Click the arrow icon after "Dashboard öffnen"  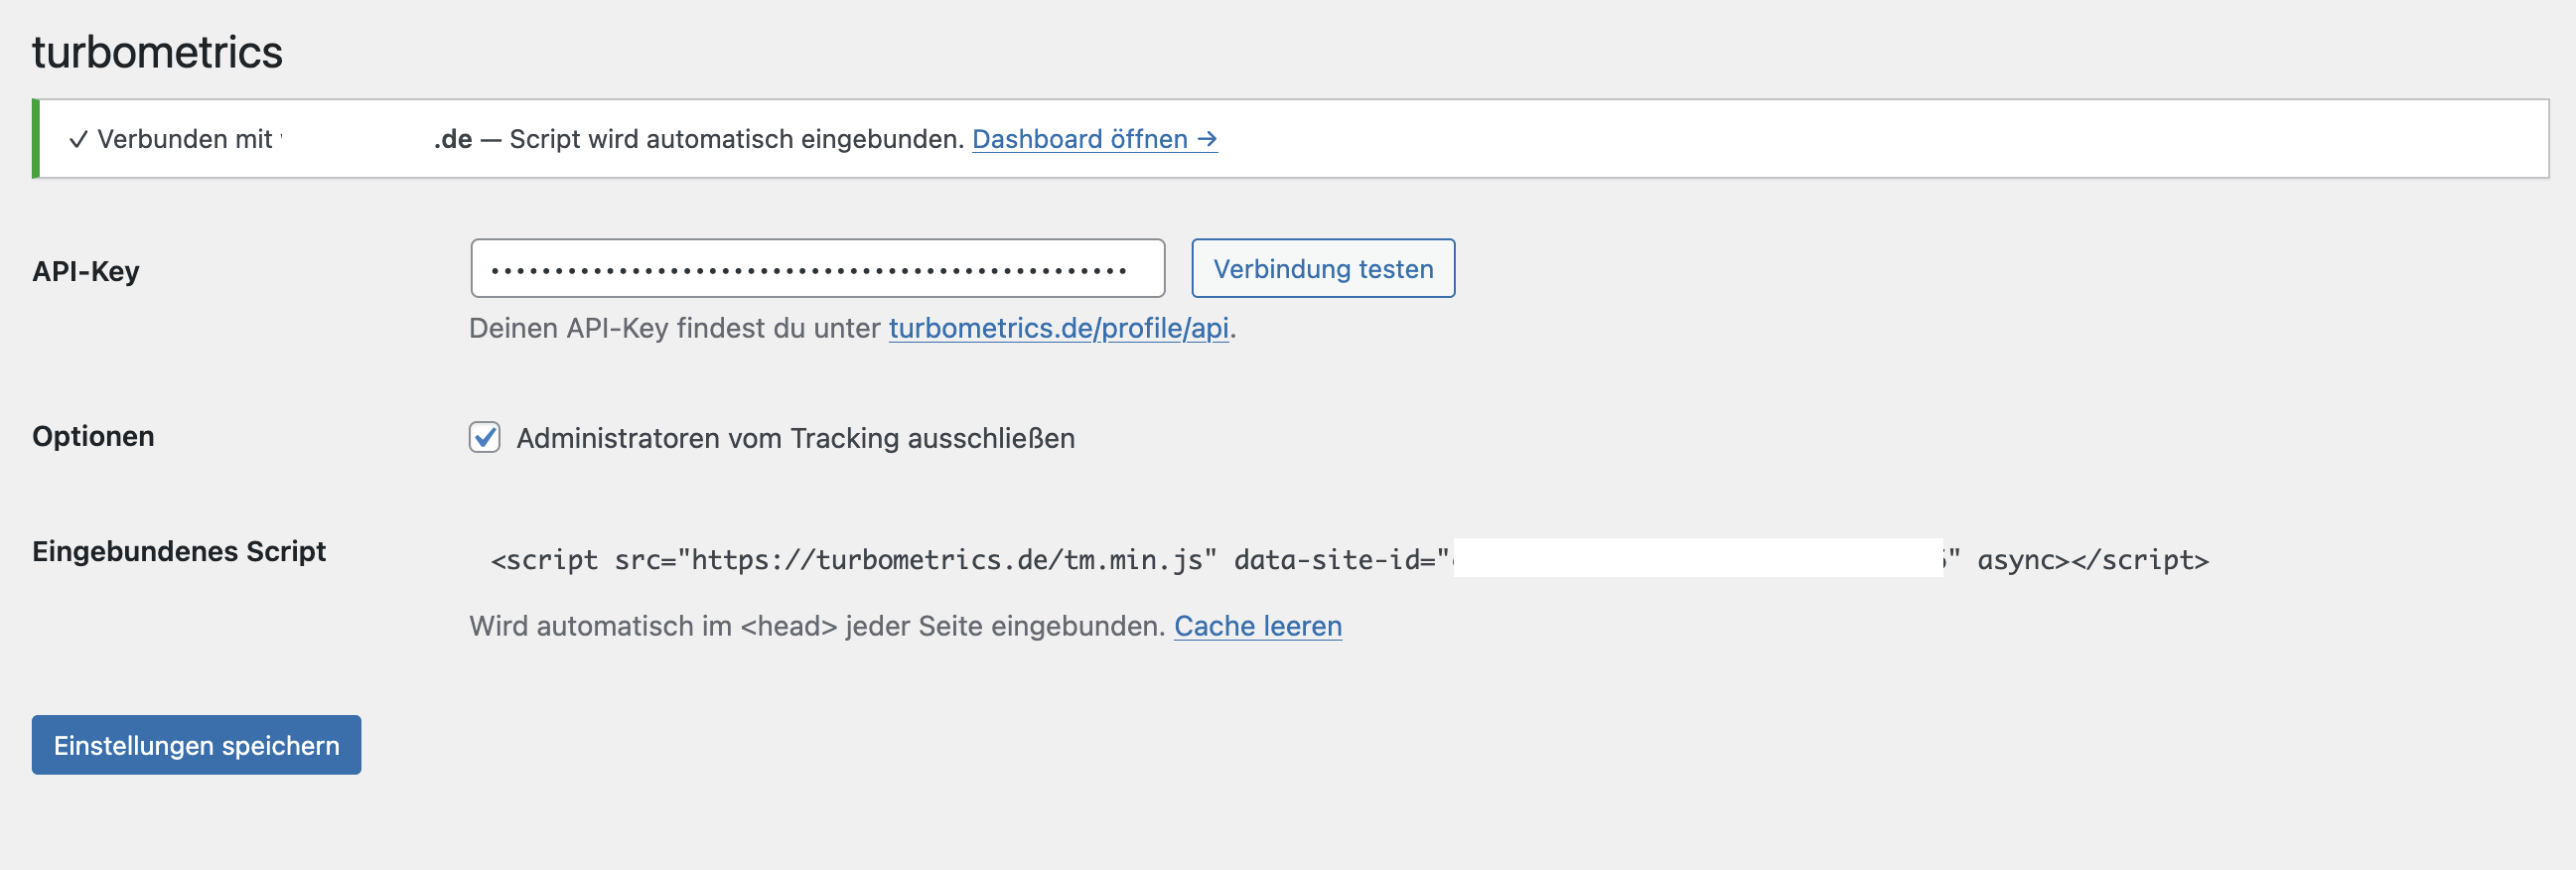click(1207, 139)
